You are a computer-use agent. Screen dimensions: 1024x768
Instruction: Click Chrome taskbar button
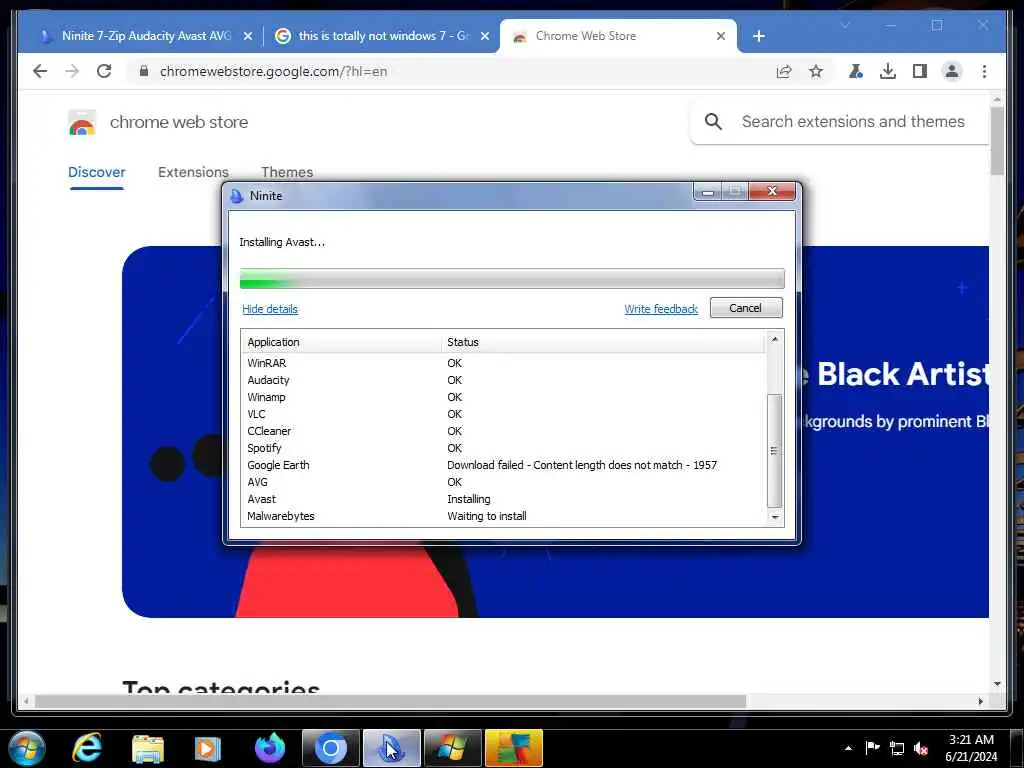point(330,748)
